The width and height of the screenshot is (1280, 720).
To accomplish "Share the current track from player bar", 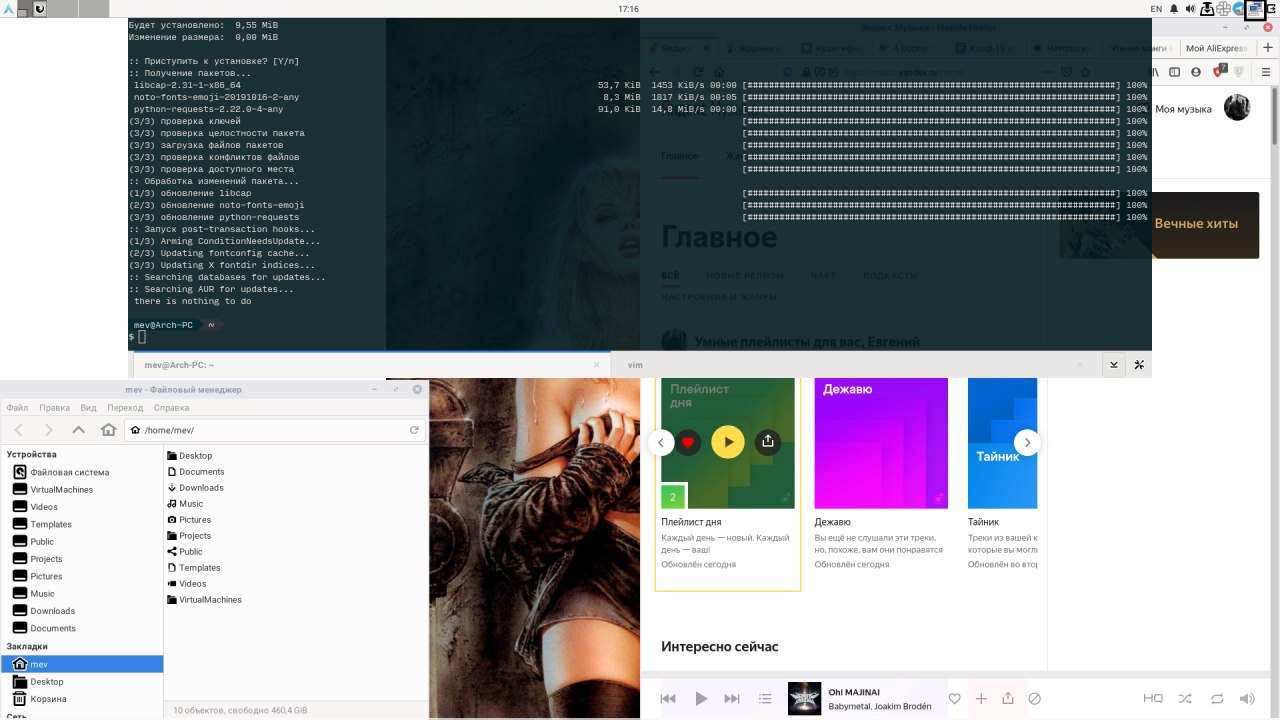I will point(1008,699).
